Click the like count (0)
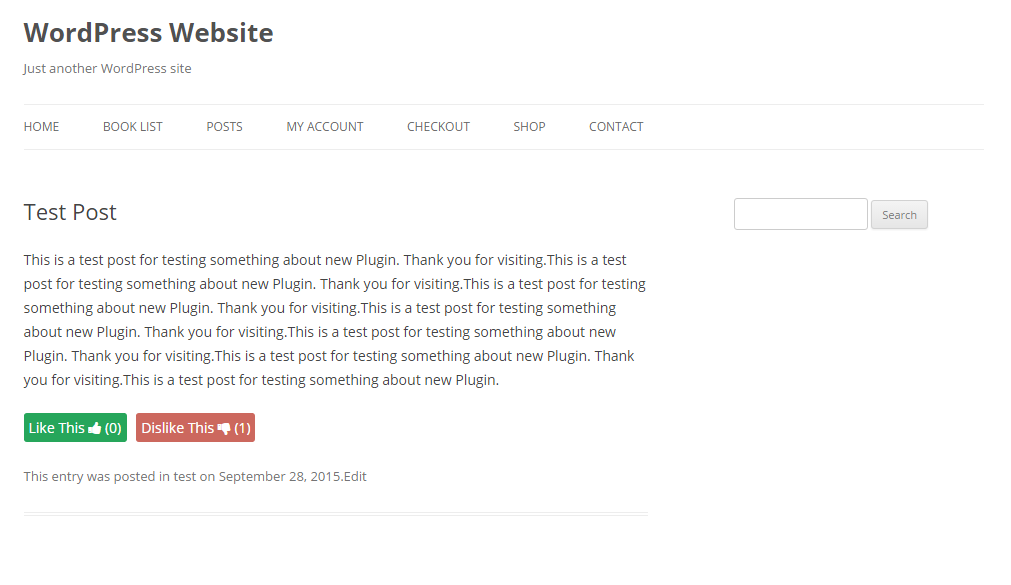 tap(113, 428)
